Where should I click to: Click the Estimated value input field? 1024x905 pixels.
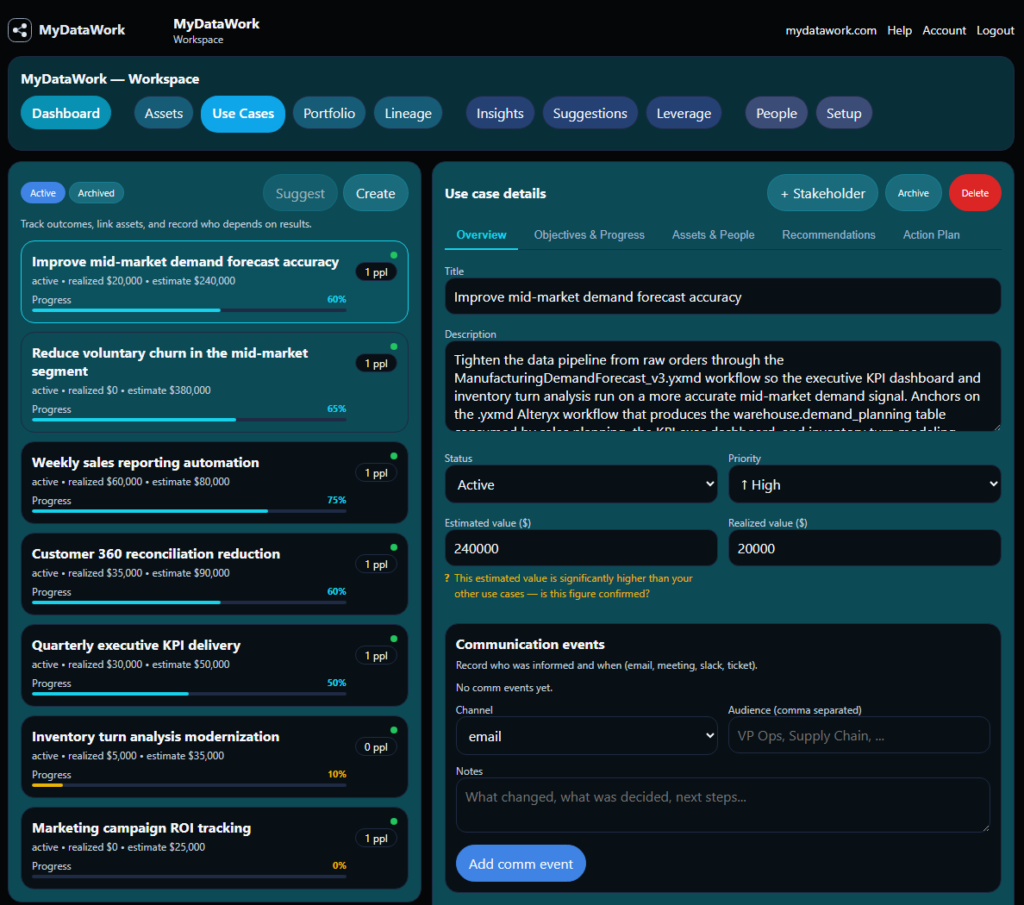tap(581, 548)
